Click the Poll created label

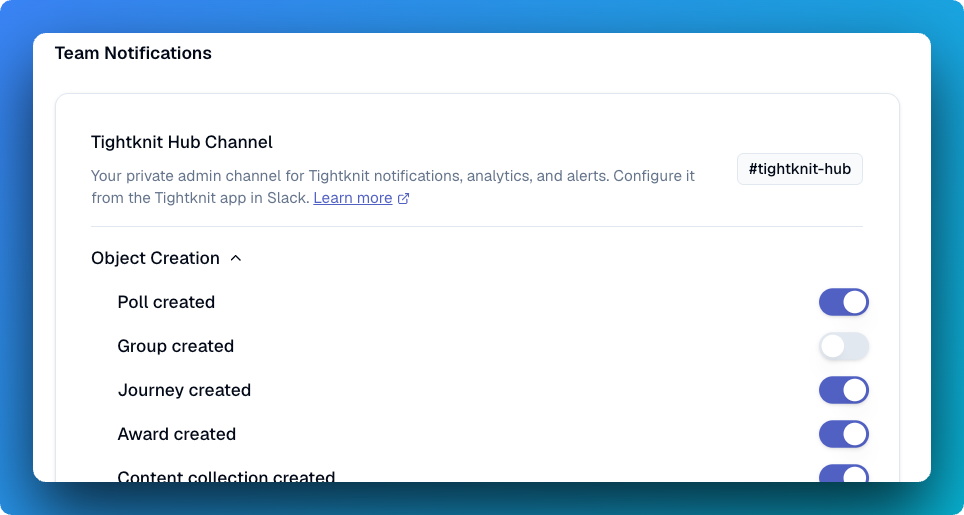click(x=166, y=302)
